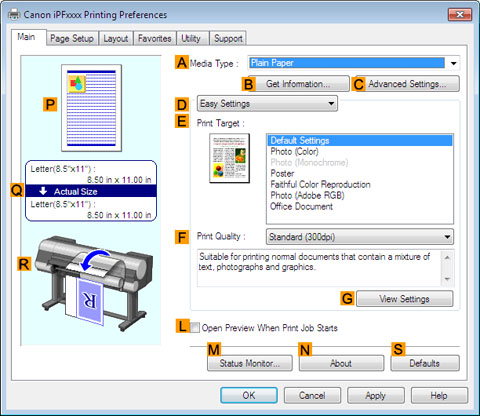Screen dimensions: 480x416
Task: Click the Print Target sample document image
Action: [x=230, y=158]
